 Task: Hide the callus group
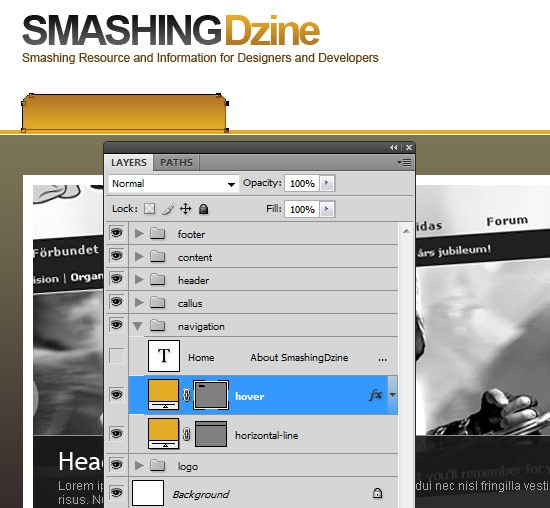click(x=116, y=302)
